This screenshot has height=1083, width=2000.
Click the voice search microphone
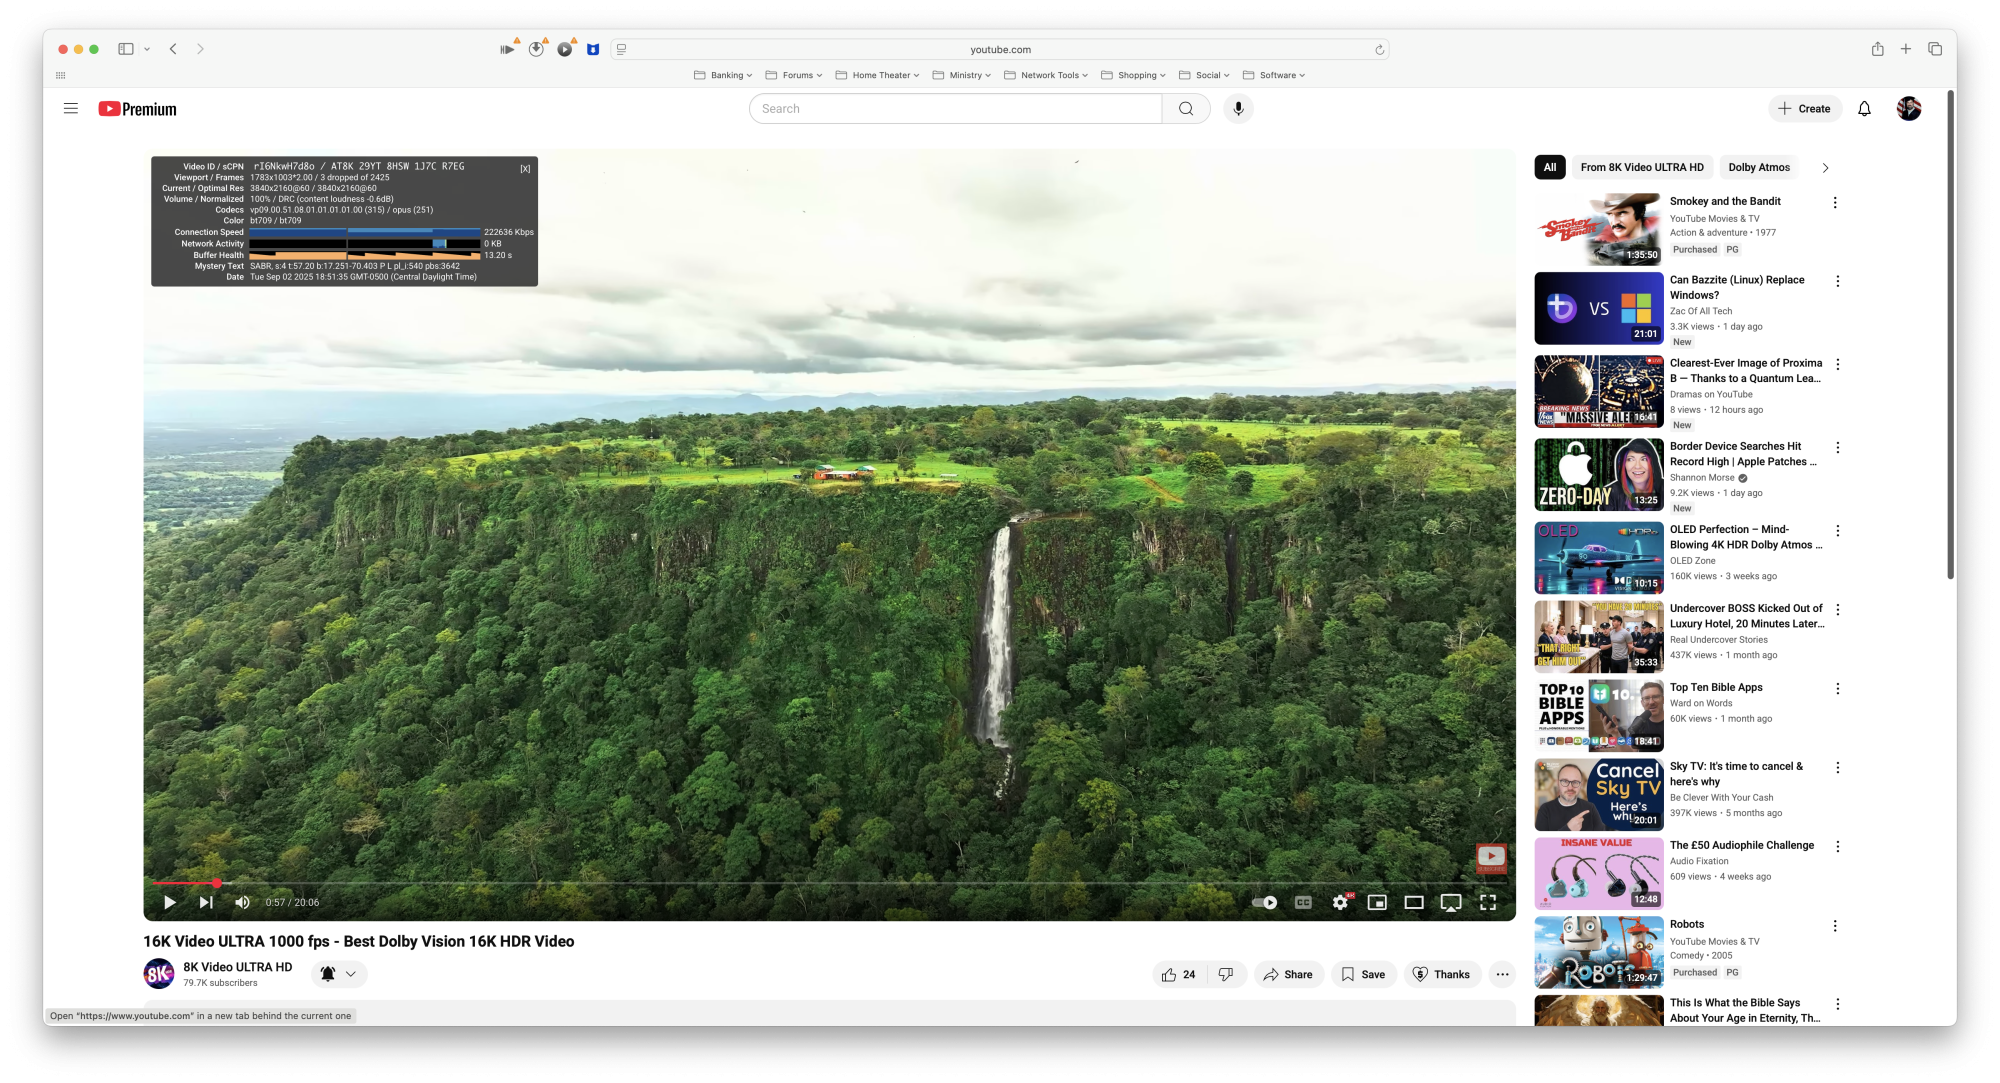tap(1238, 109)
